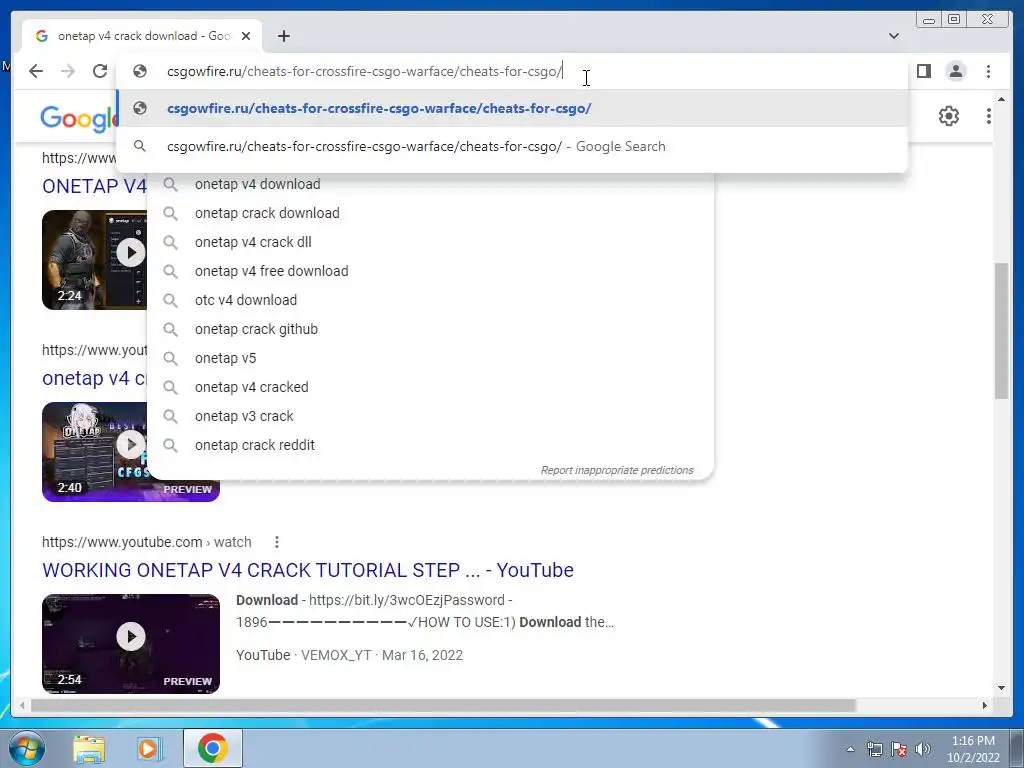Open the Chrome profile avatar menu
This screenshot has height=768, width=1024.
coord(956,71)
